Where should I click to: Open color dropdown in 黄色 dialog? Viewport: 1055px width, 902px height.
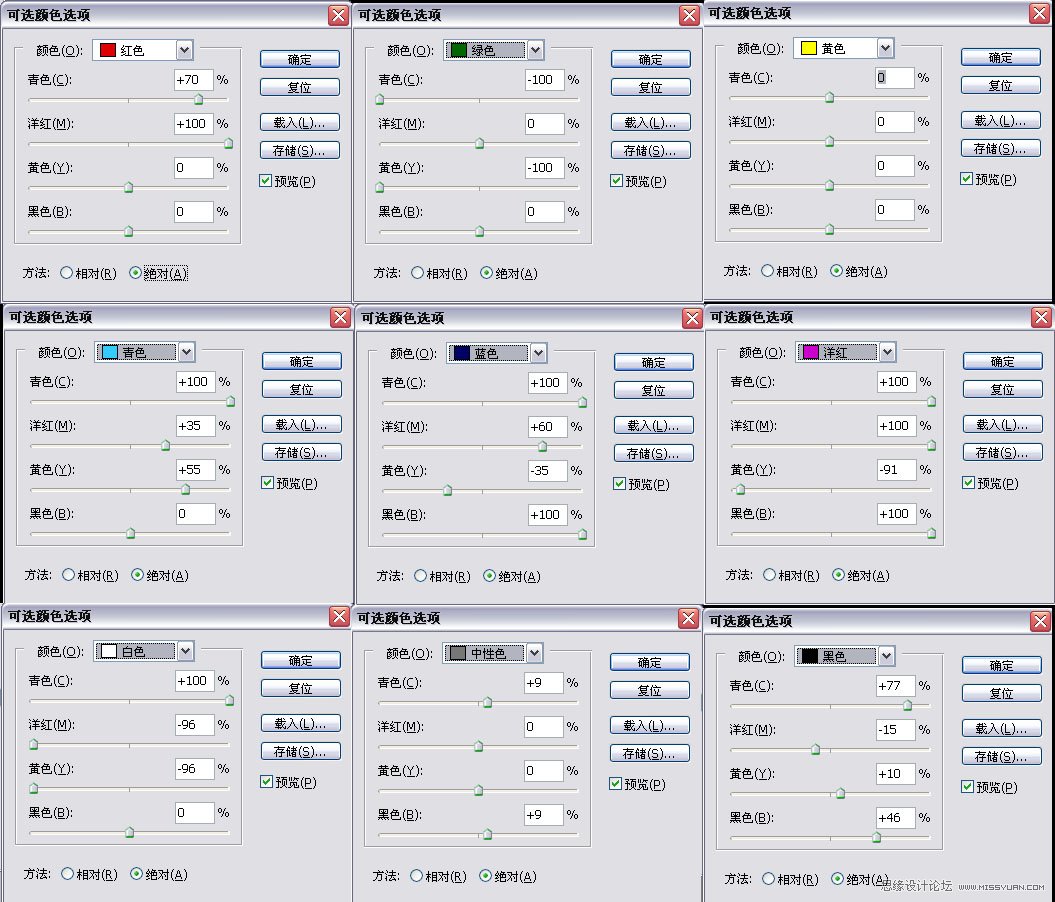pyautogui.click(x=885, y=48)
